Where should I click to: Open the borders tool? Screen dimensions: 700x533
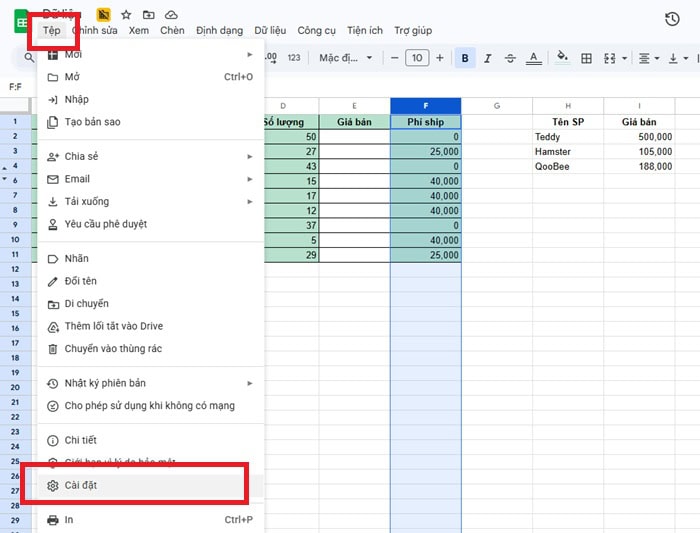coord(586,58)
